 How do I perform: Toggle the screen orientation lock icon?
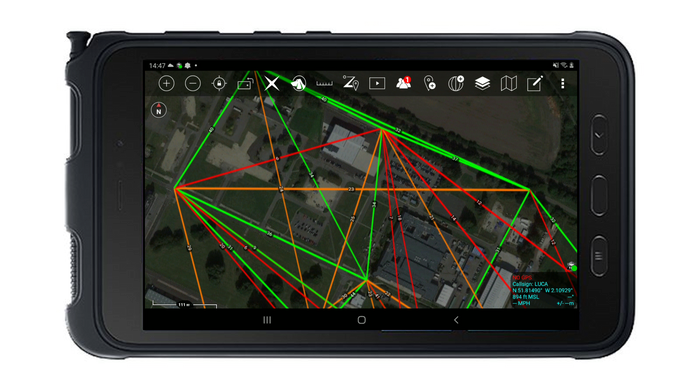[245, 83]
